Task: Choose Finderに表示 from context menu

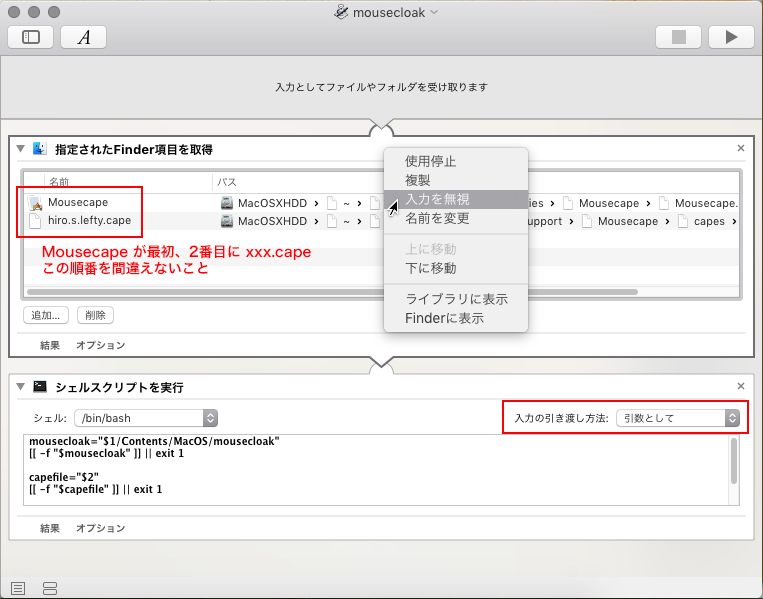Action: [x=455, y=318]
